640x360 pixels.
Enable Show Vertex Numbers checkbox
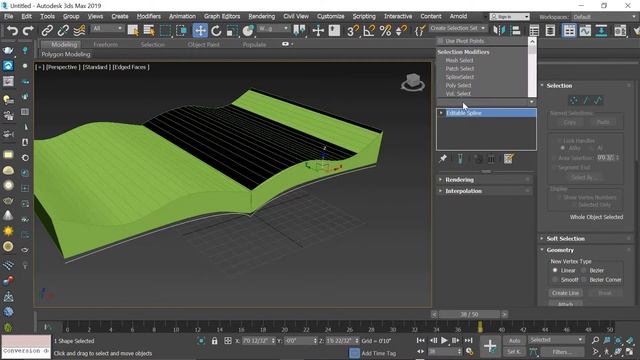[x=559, y=197]
